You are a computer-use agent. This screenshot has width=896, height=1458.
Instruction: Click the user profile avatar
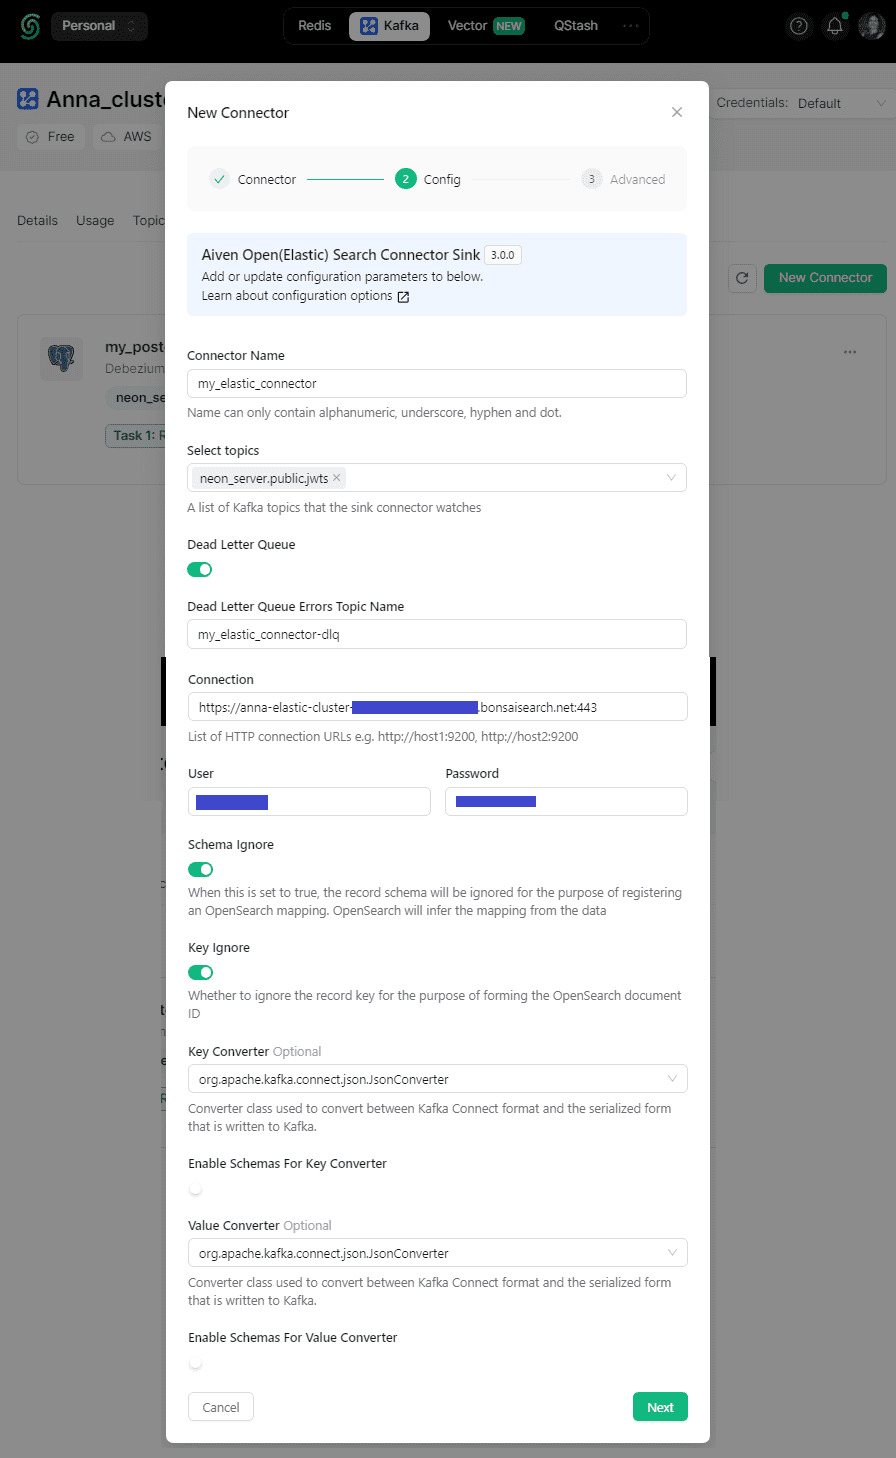872,26
